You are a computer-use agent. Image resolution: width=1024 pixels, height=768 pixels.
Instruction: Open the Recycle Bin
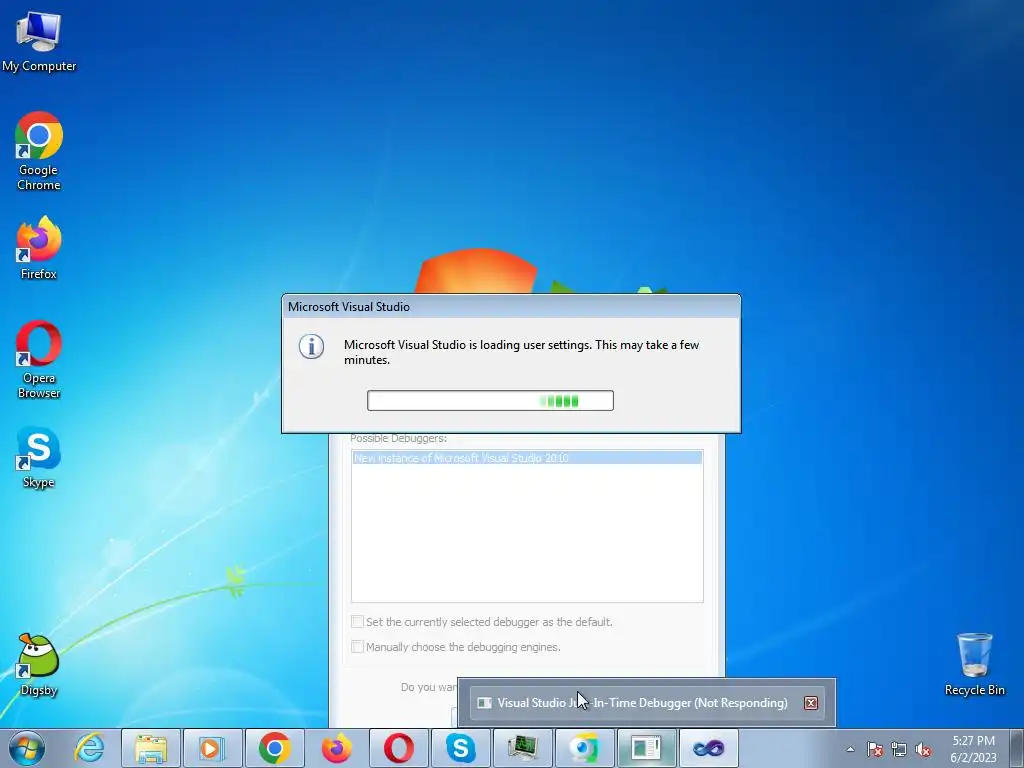[x=974, y=664]
